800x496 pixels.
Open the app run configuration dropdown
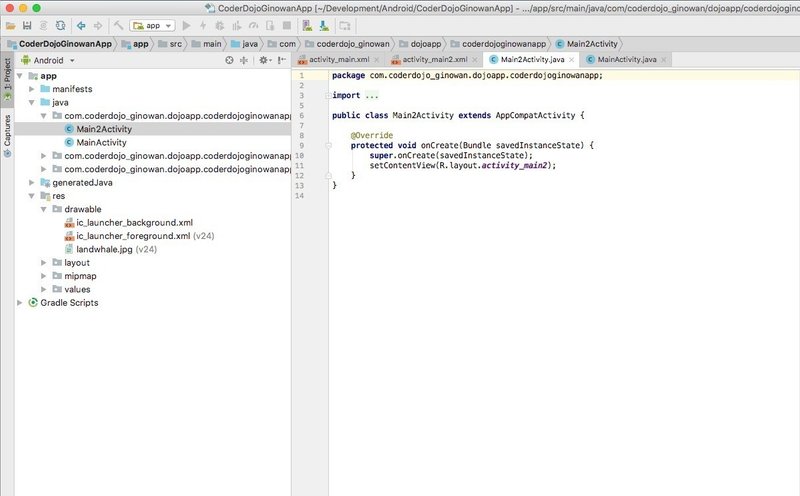pos(153,26)
